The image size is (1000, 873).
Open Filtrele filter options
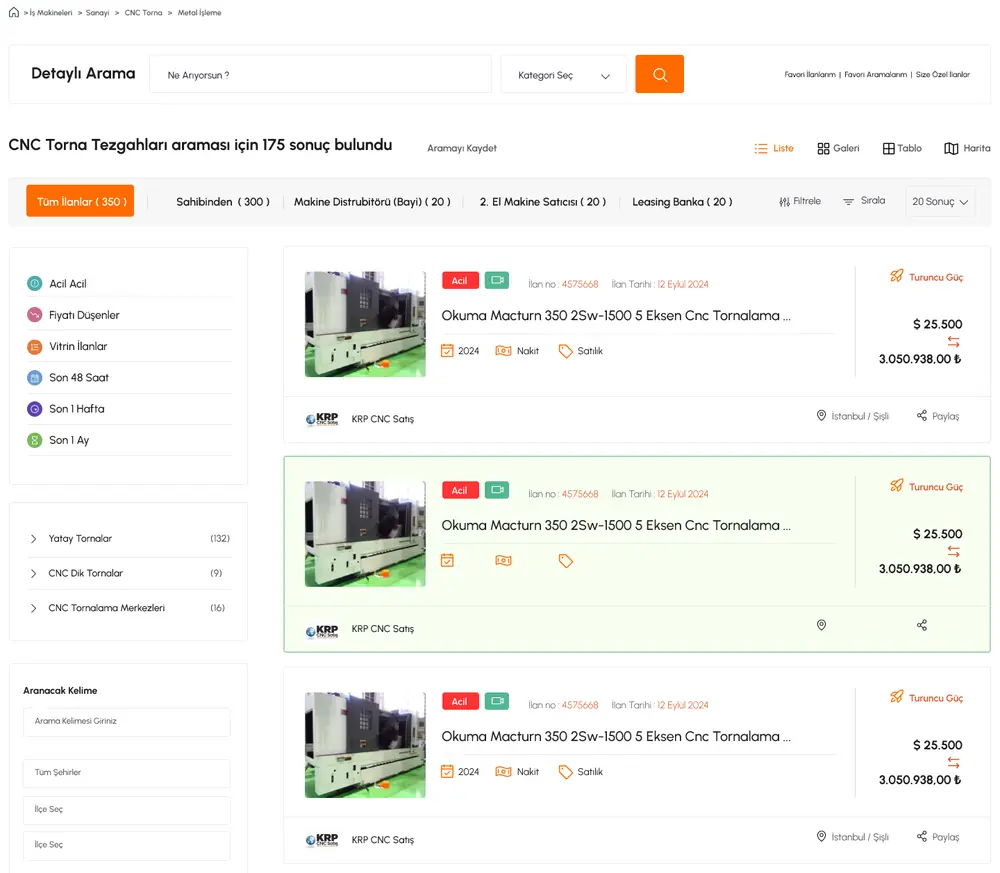(x=800, y=201)
